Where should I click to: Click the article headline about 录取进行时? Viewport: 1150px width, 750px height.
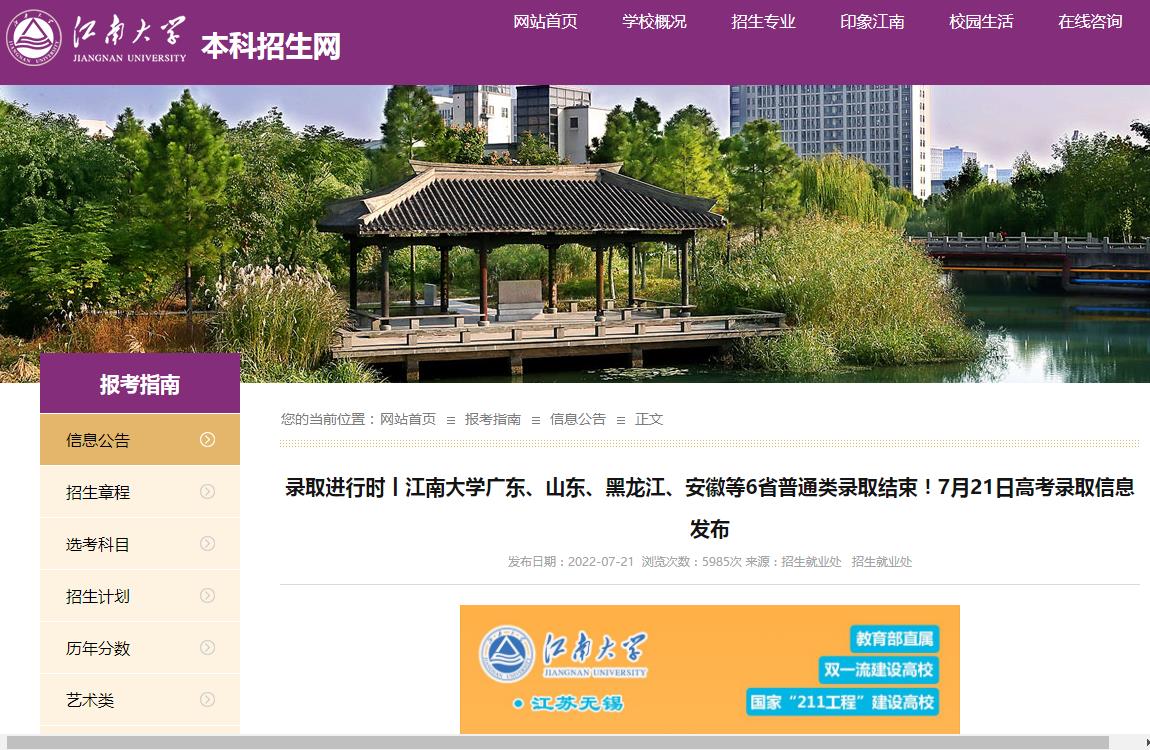[x=709, y=507]
